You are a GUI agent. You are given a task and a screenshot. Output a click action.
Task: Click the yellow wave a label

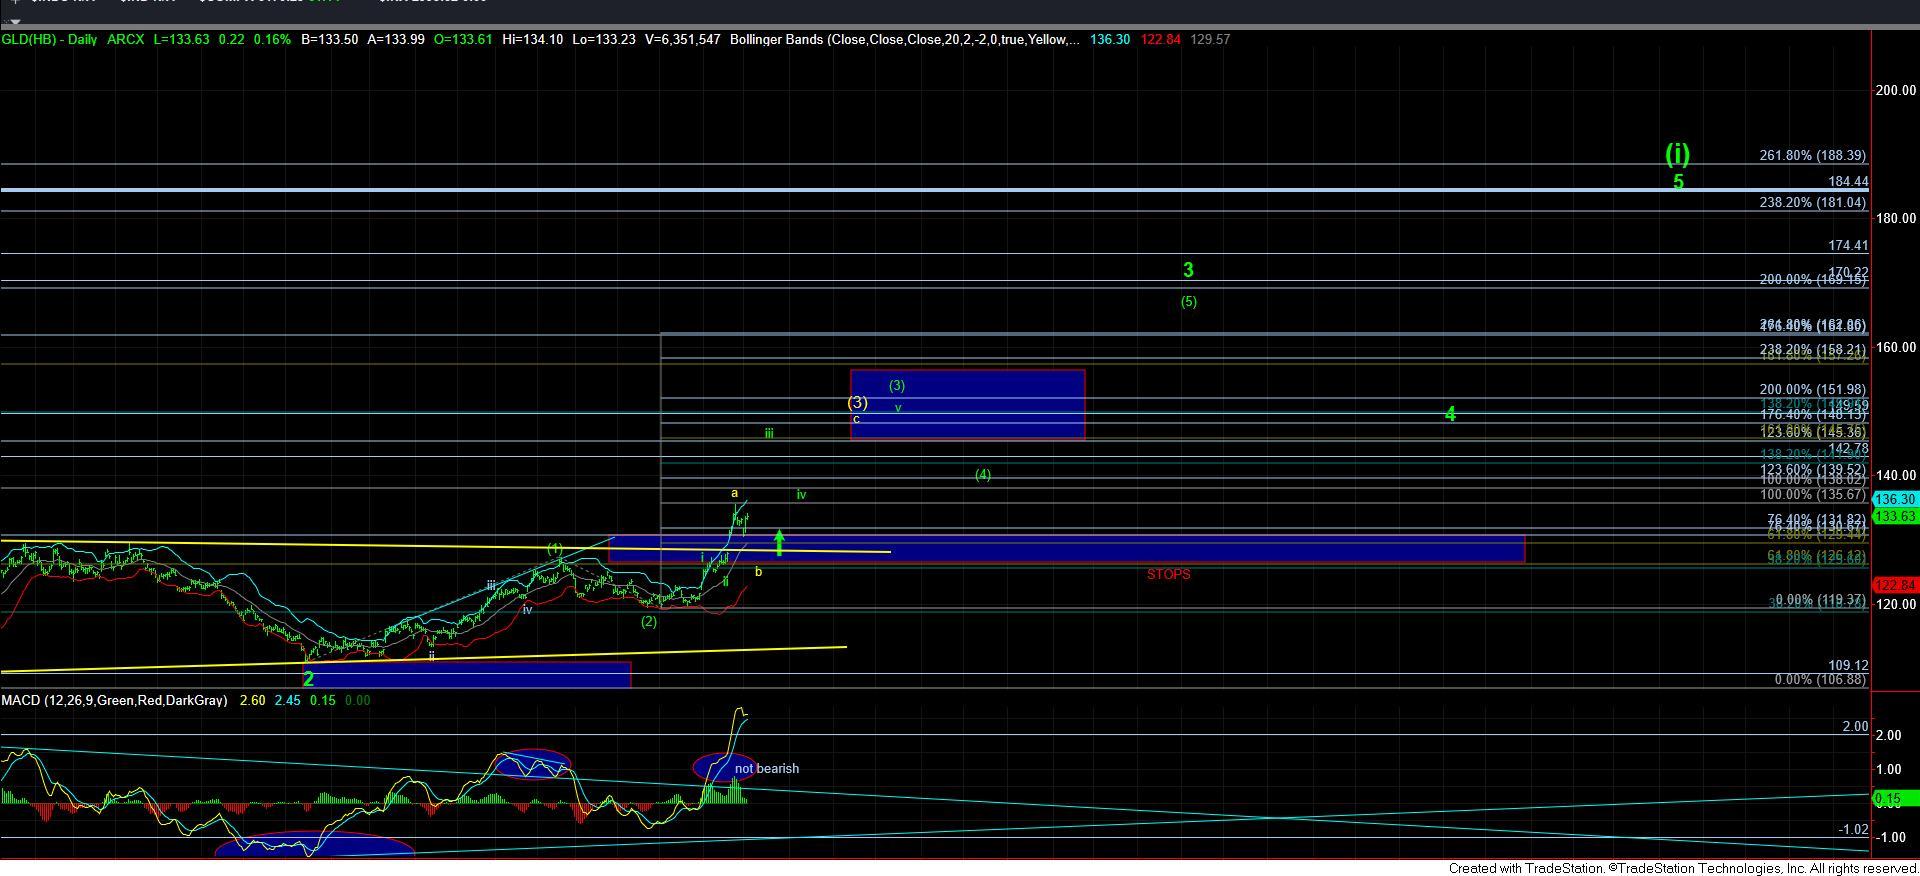[x=734, y=493]
